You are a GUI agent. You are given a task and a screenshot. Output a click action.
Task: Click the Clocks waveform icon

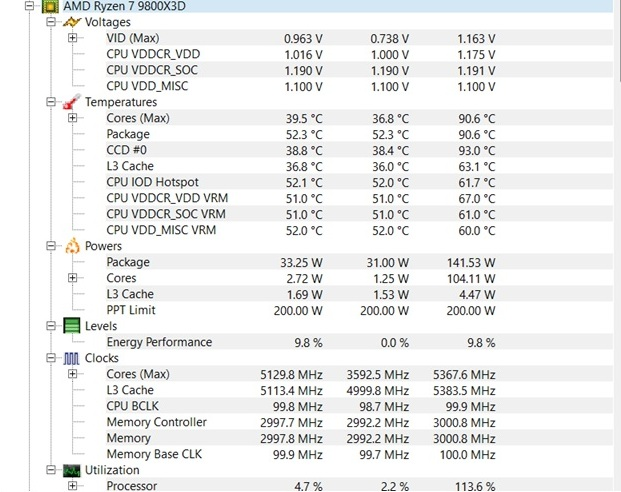coord(71,359)
